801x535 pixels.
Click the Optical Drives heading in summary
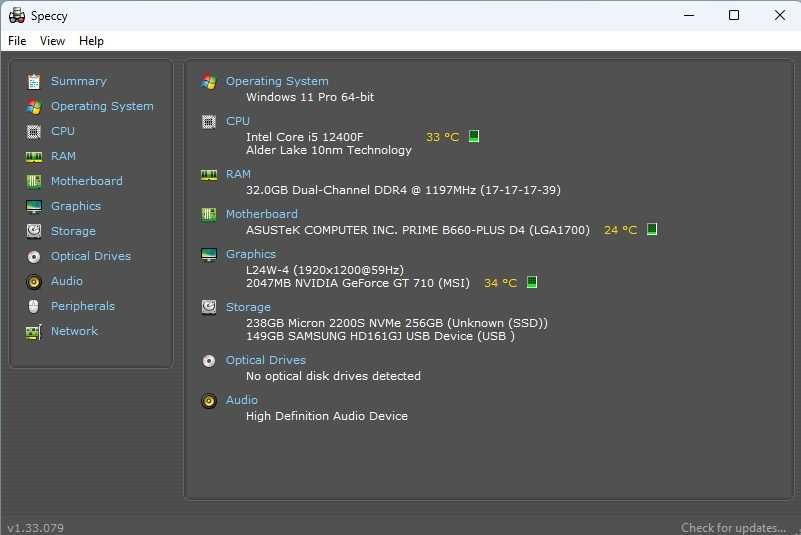(x=266, y=360)
